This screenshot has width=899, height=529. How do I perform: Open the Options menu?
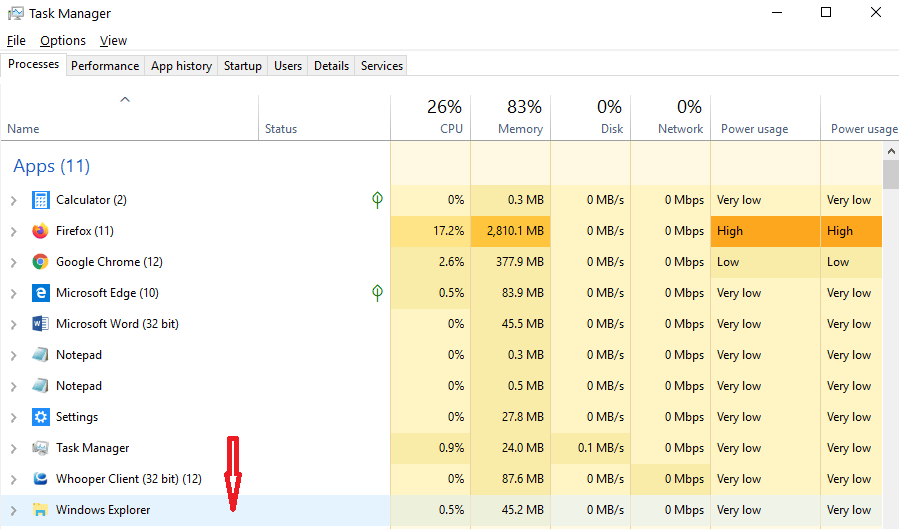click(x=63, y=41)
